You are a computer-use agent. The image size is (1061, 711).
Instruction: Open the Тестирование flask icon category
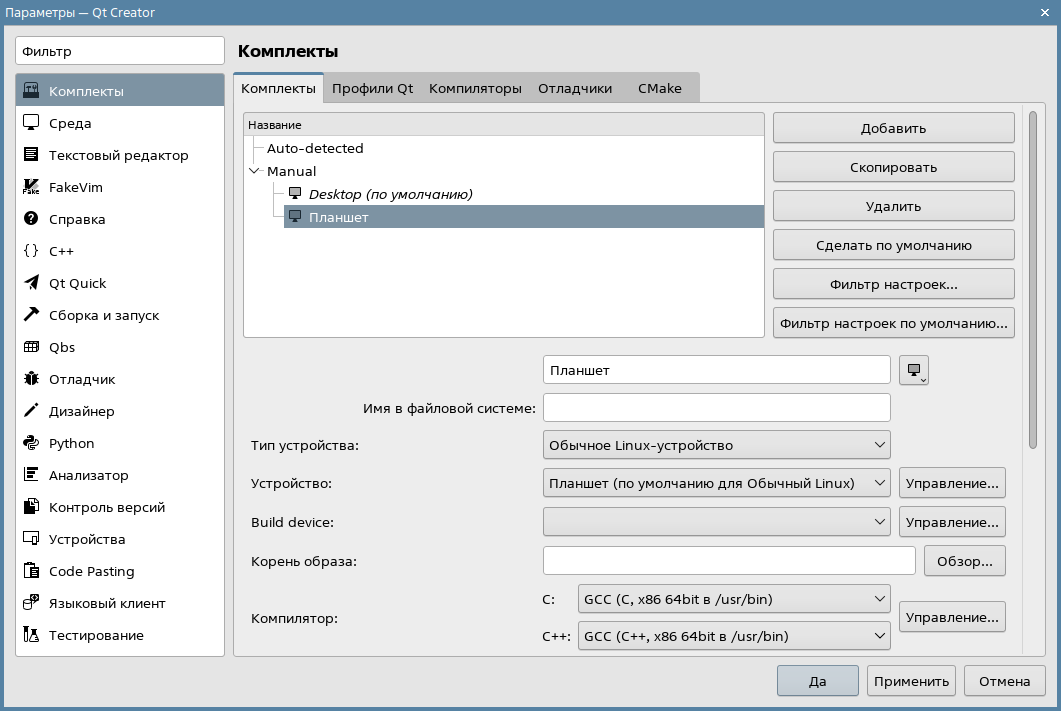[x=31, y=635]
